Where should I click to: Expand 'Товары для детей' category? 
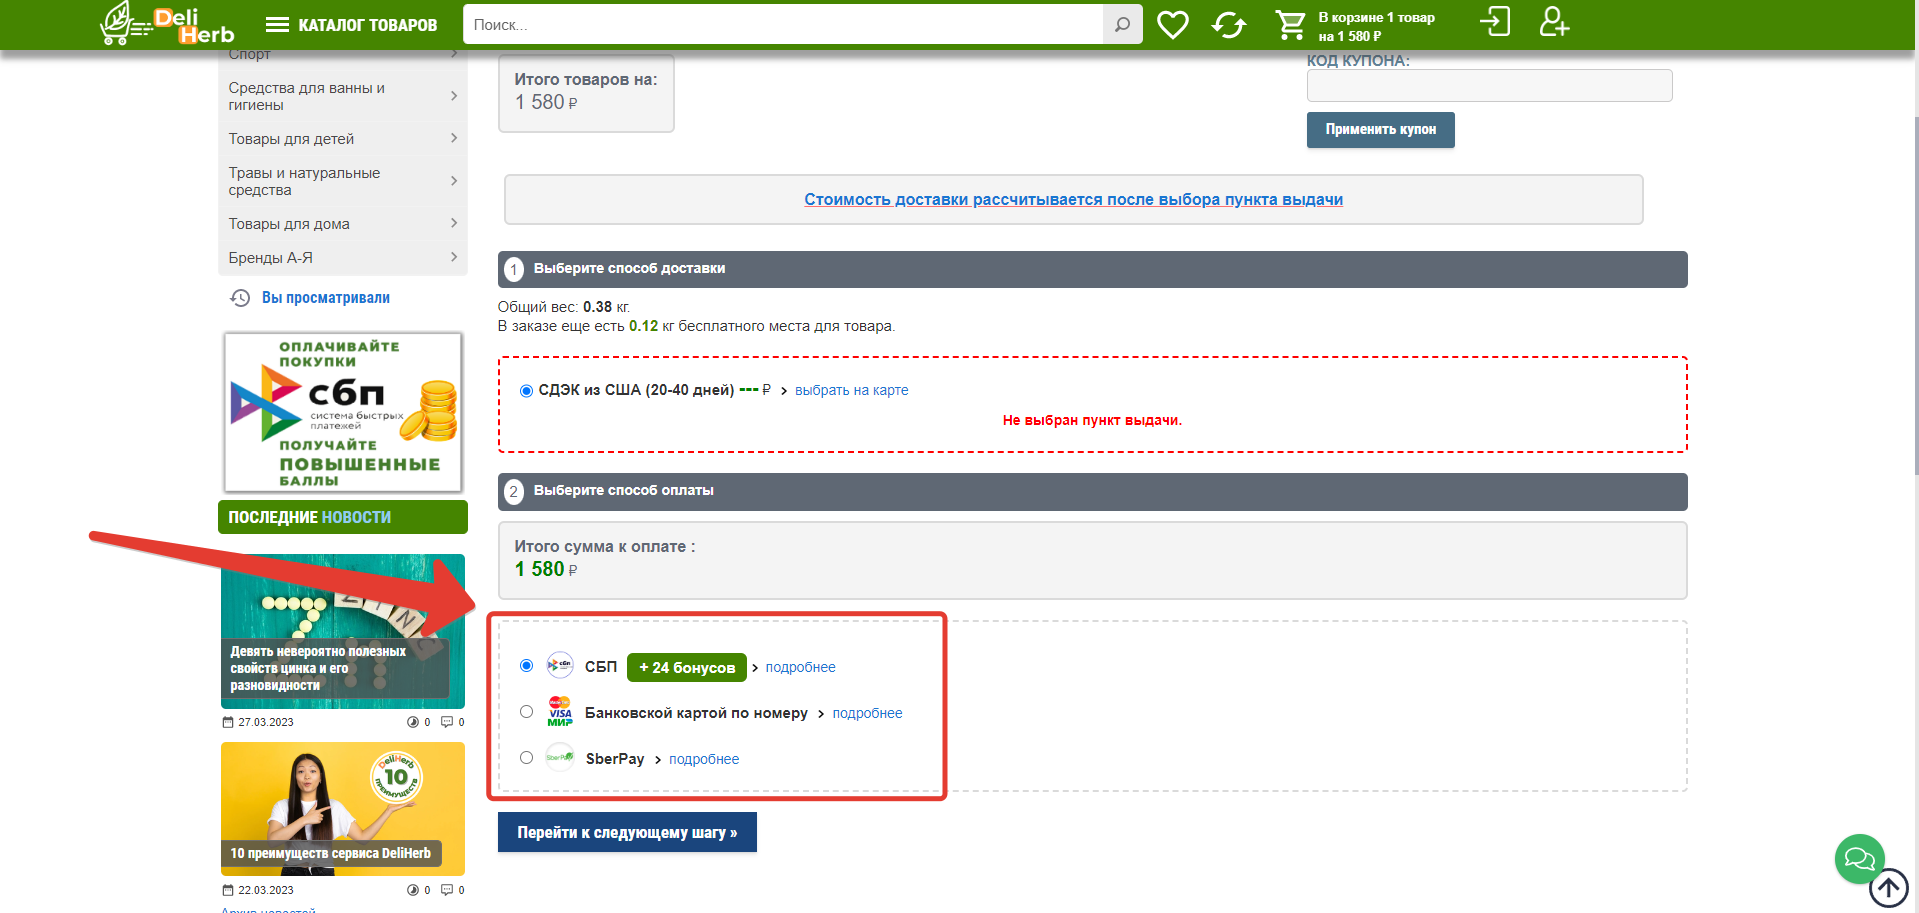454,138
